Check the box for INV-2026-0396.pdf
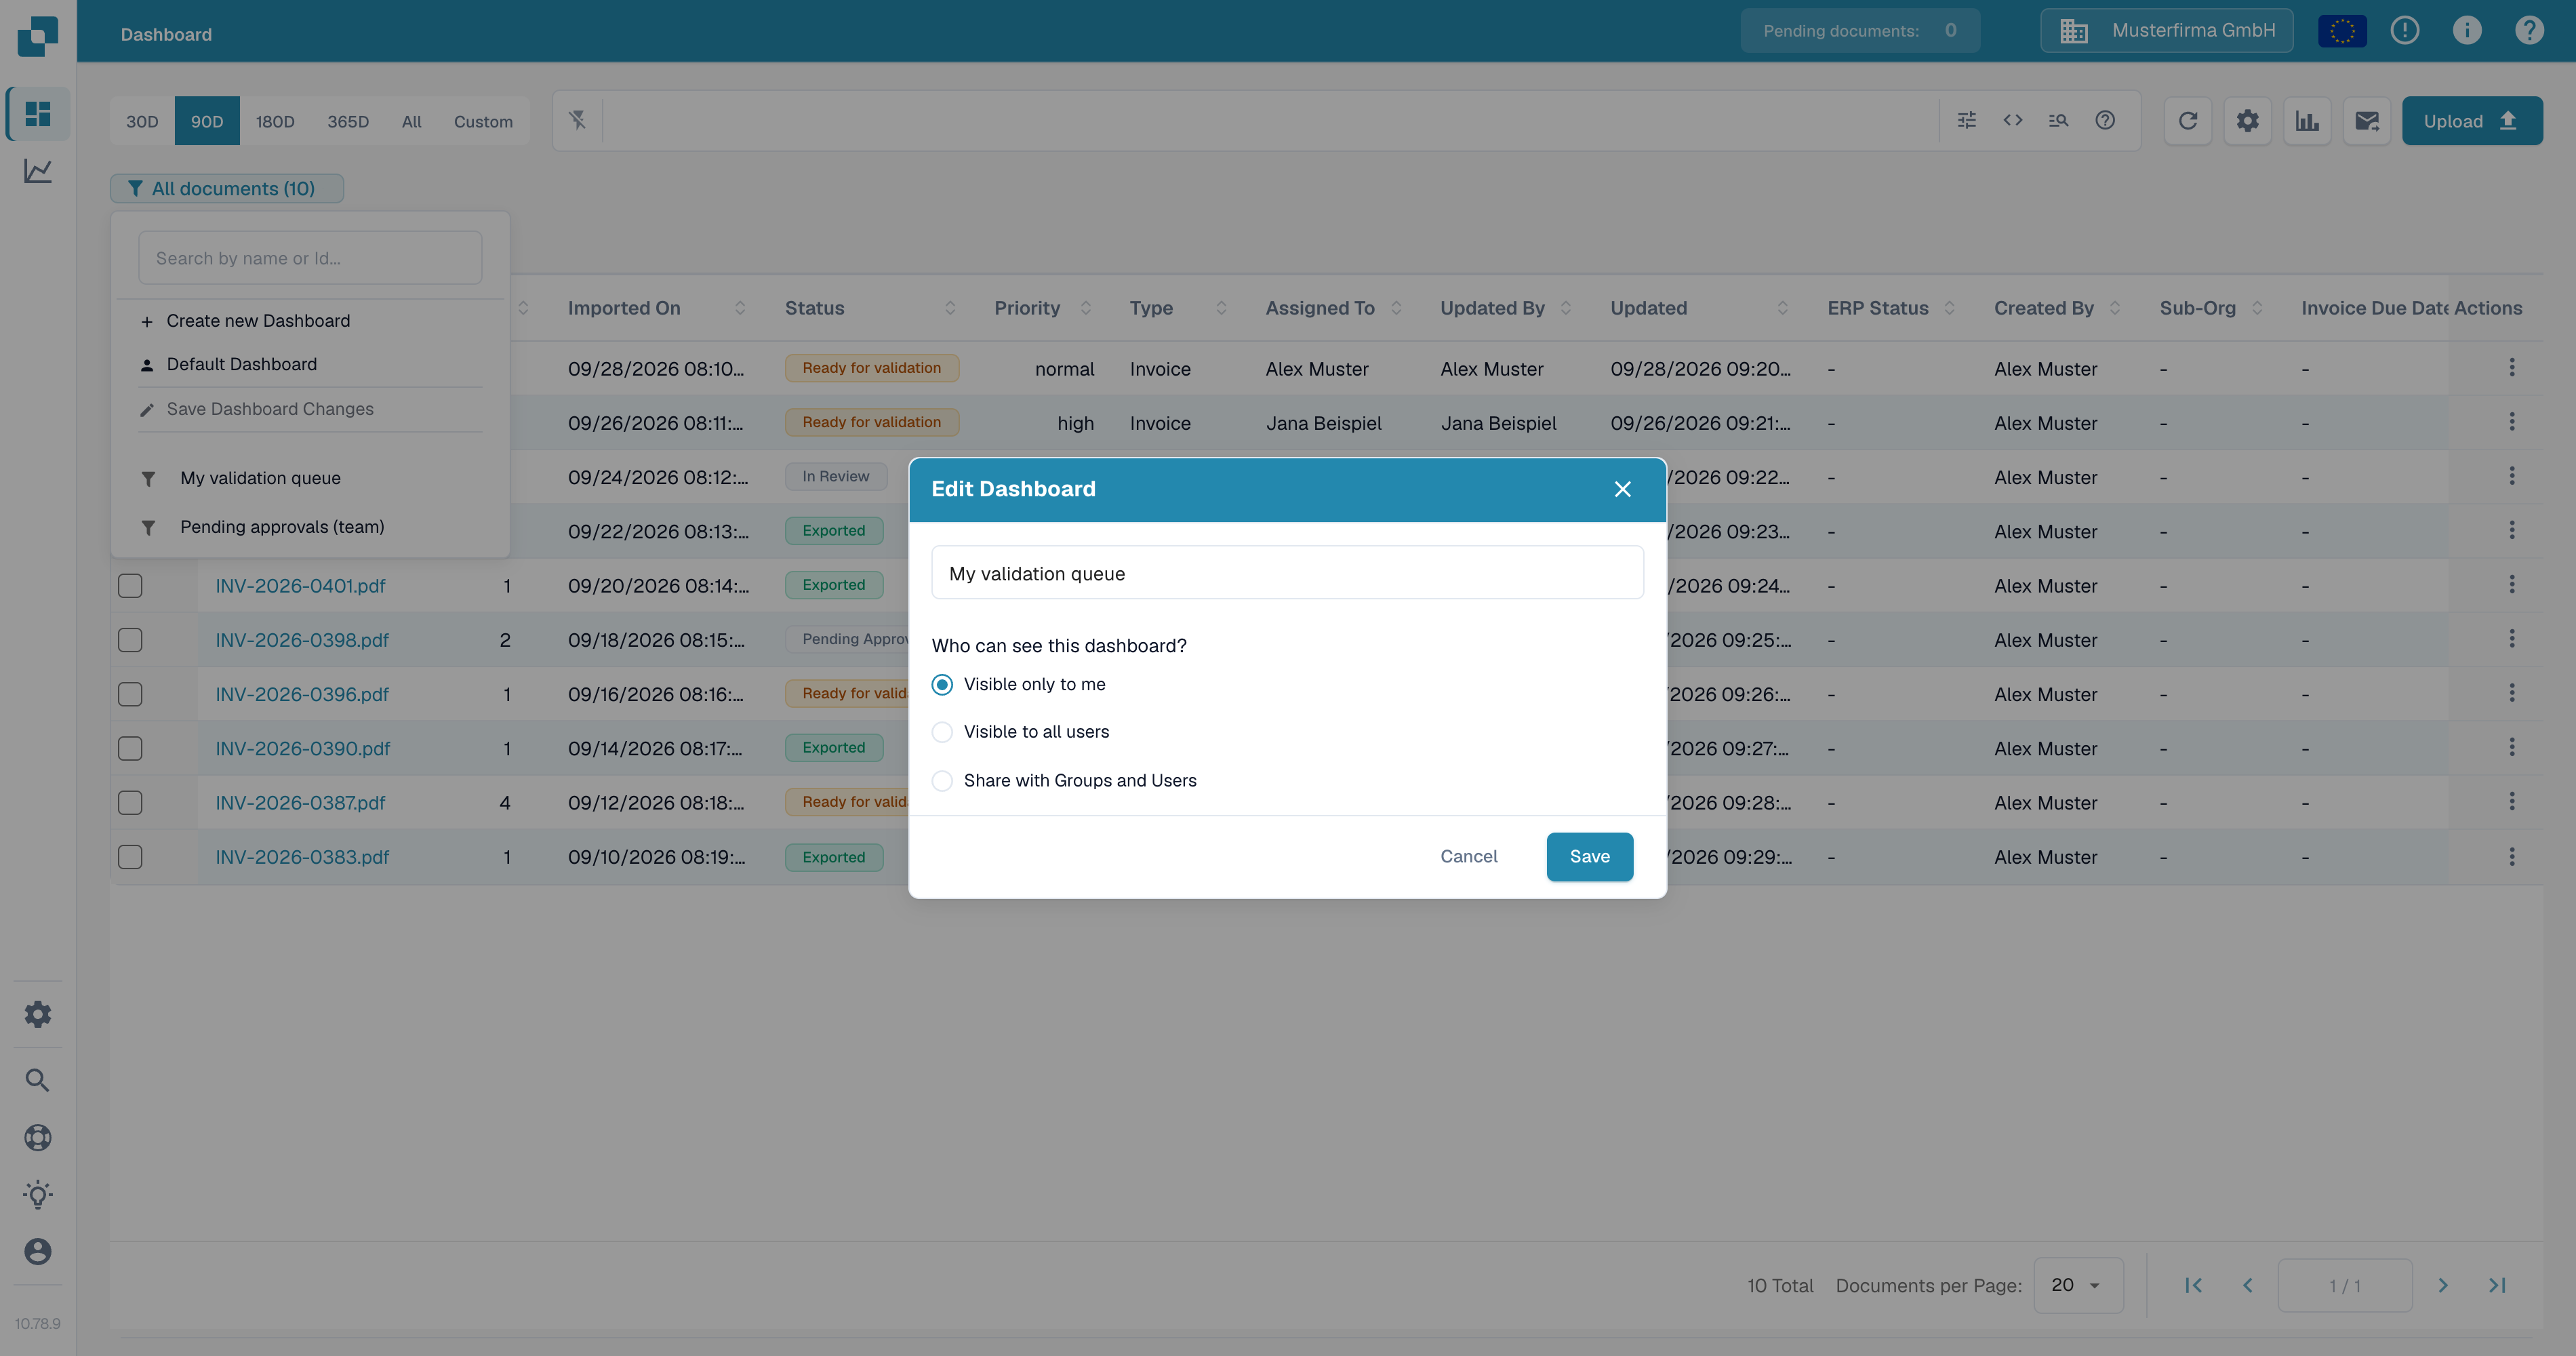This screenshot has width=2576, height=1356. [130, 694]
